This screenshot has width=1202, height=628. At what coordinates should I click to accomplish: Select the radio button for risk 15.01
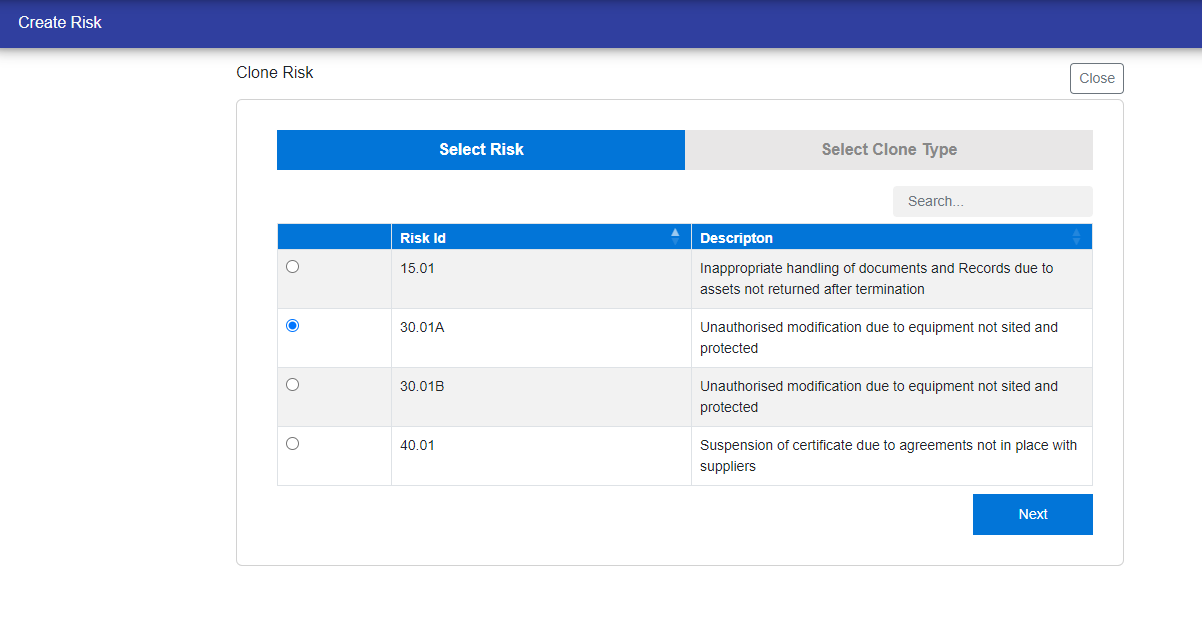pos(292,267)
